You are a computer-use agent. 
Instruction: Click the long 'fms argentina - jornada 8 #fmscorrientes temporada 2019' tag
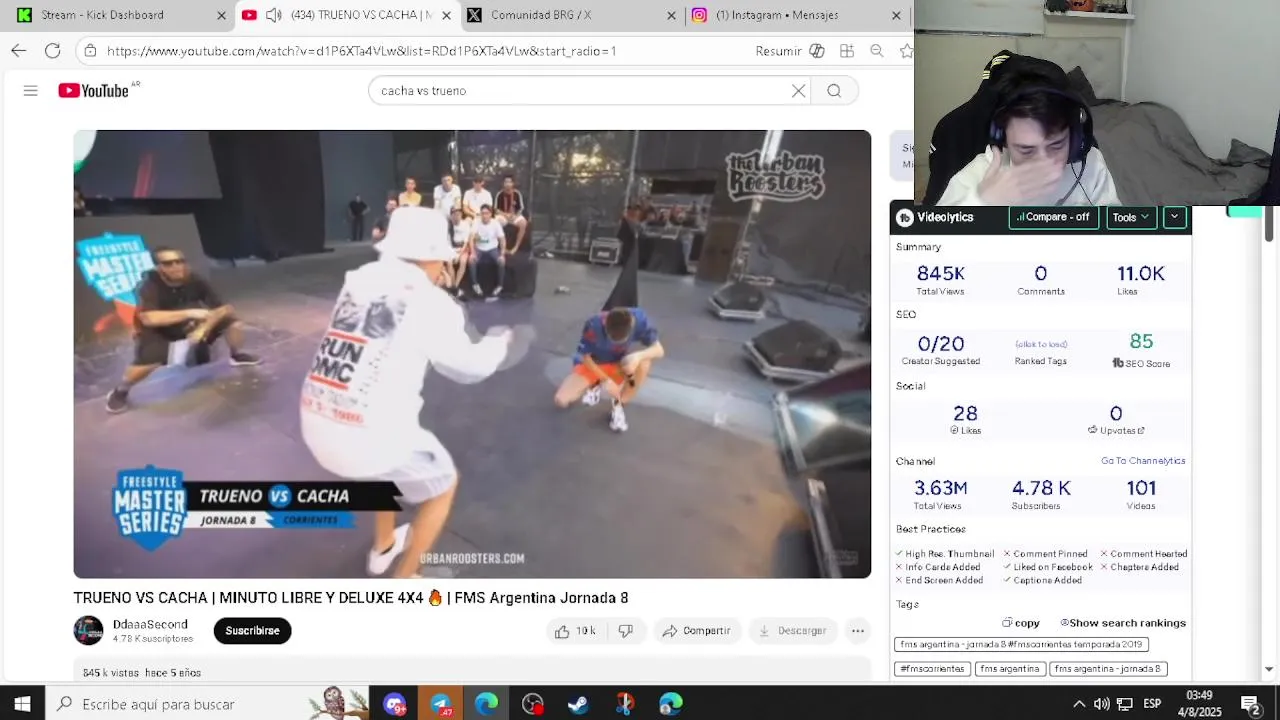click(x=1021, y=645)
